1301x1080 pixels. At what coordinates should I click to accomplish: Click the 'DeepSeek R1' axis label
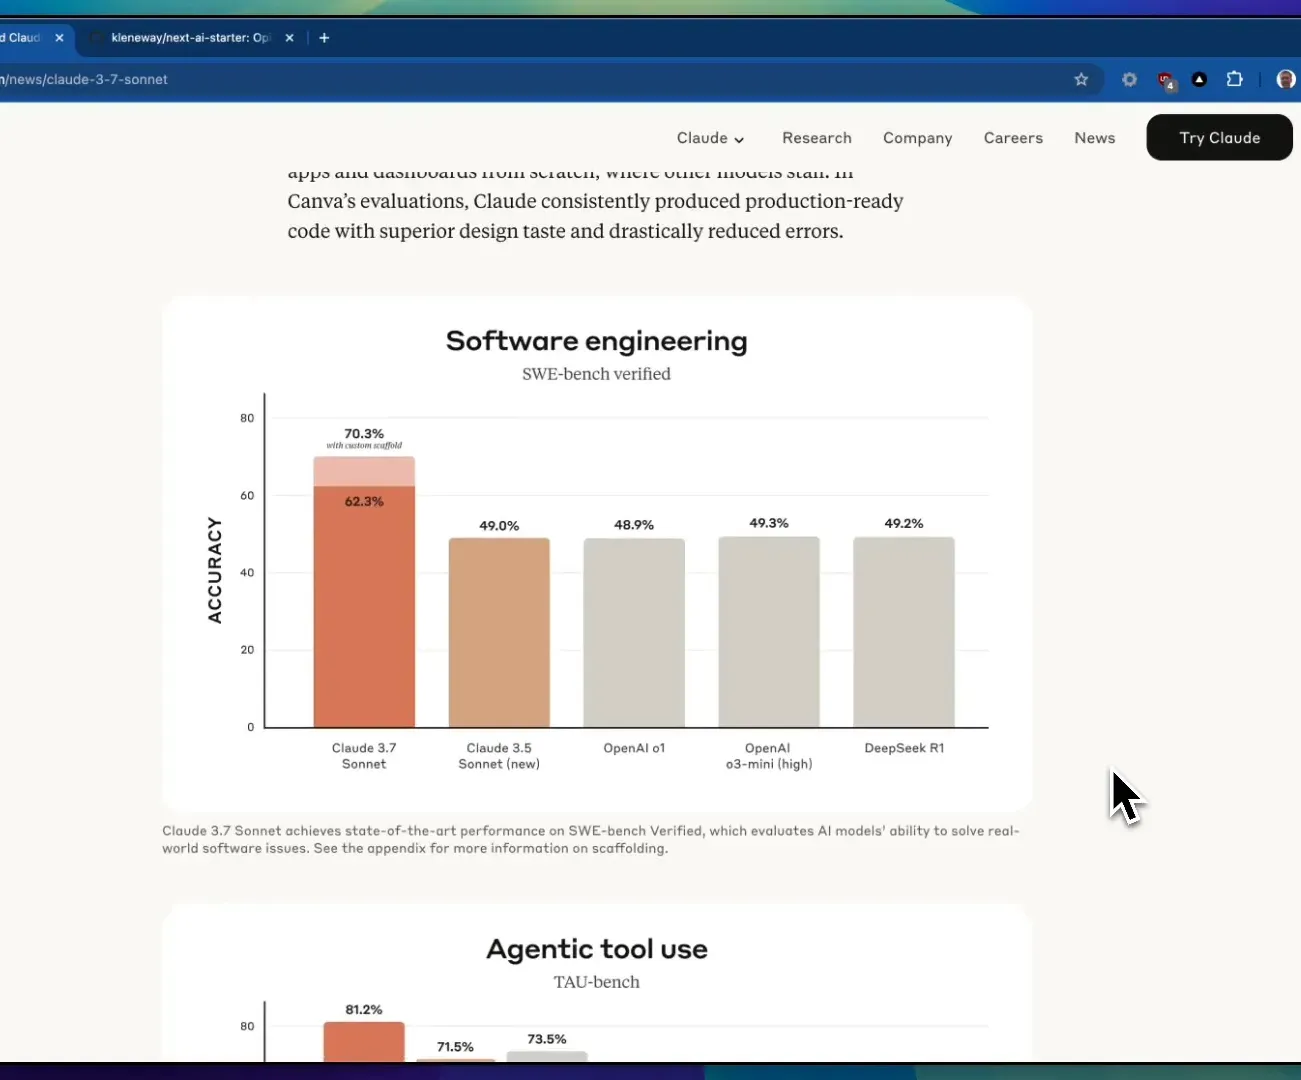click(x=904, y=748)
